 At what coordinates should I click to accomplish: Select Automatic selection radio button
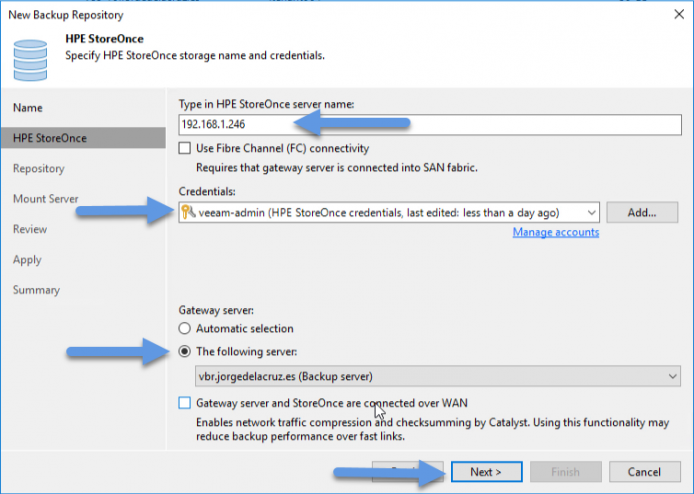[x=185, y=328]
